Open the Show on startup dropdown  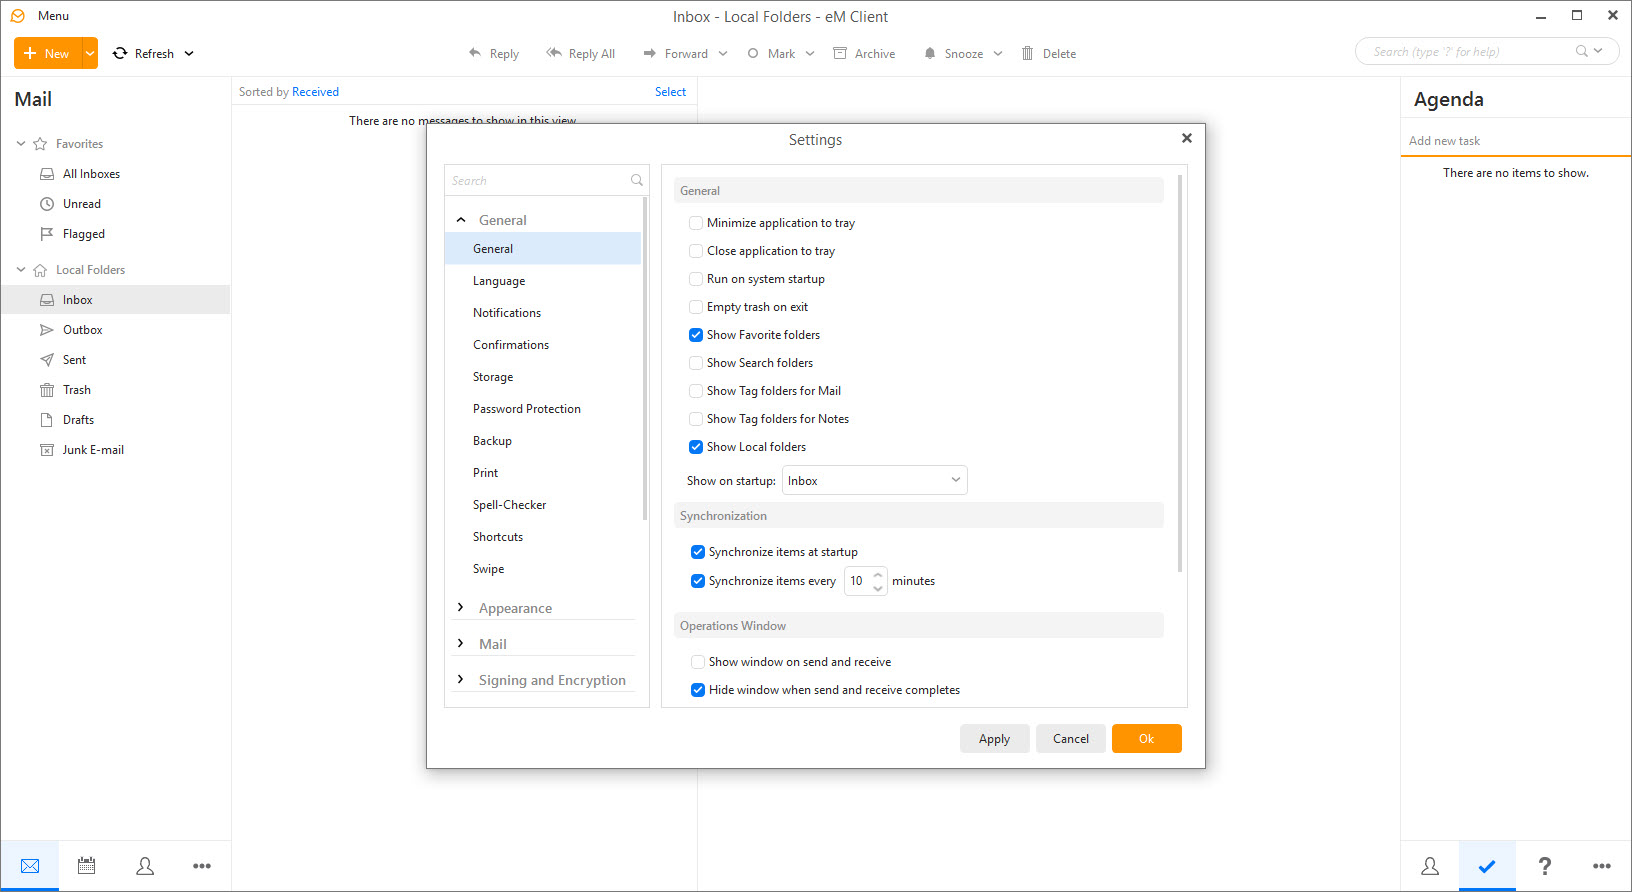click(874, 481)
